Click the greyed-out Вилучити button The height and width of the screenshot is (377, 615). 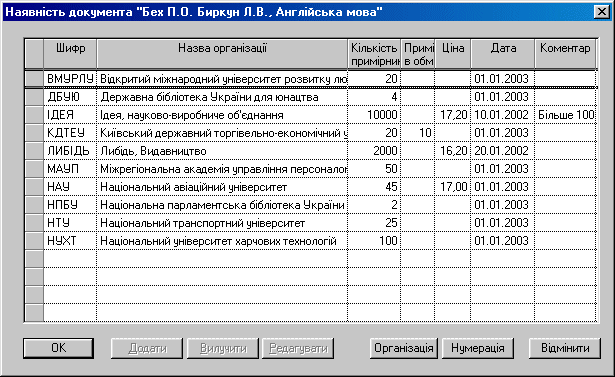223,348
